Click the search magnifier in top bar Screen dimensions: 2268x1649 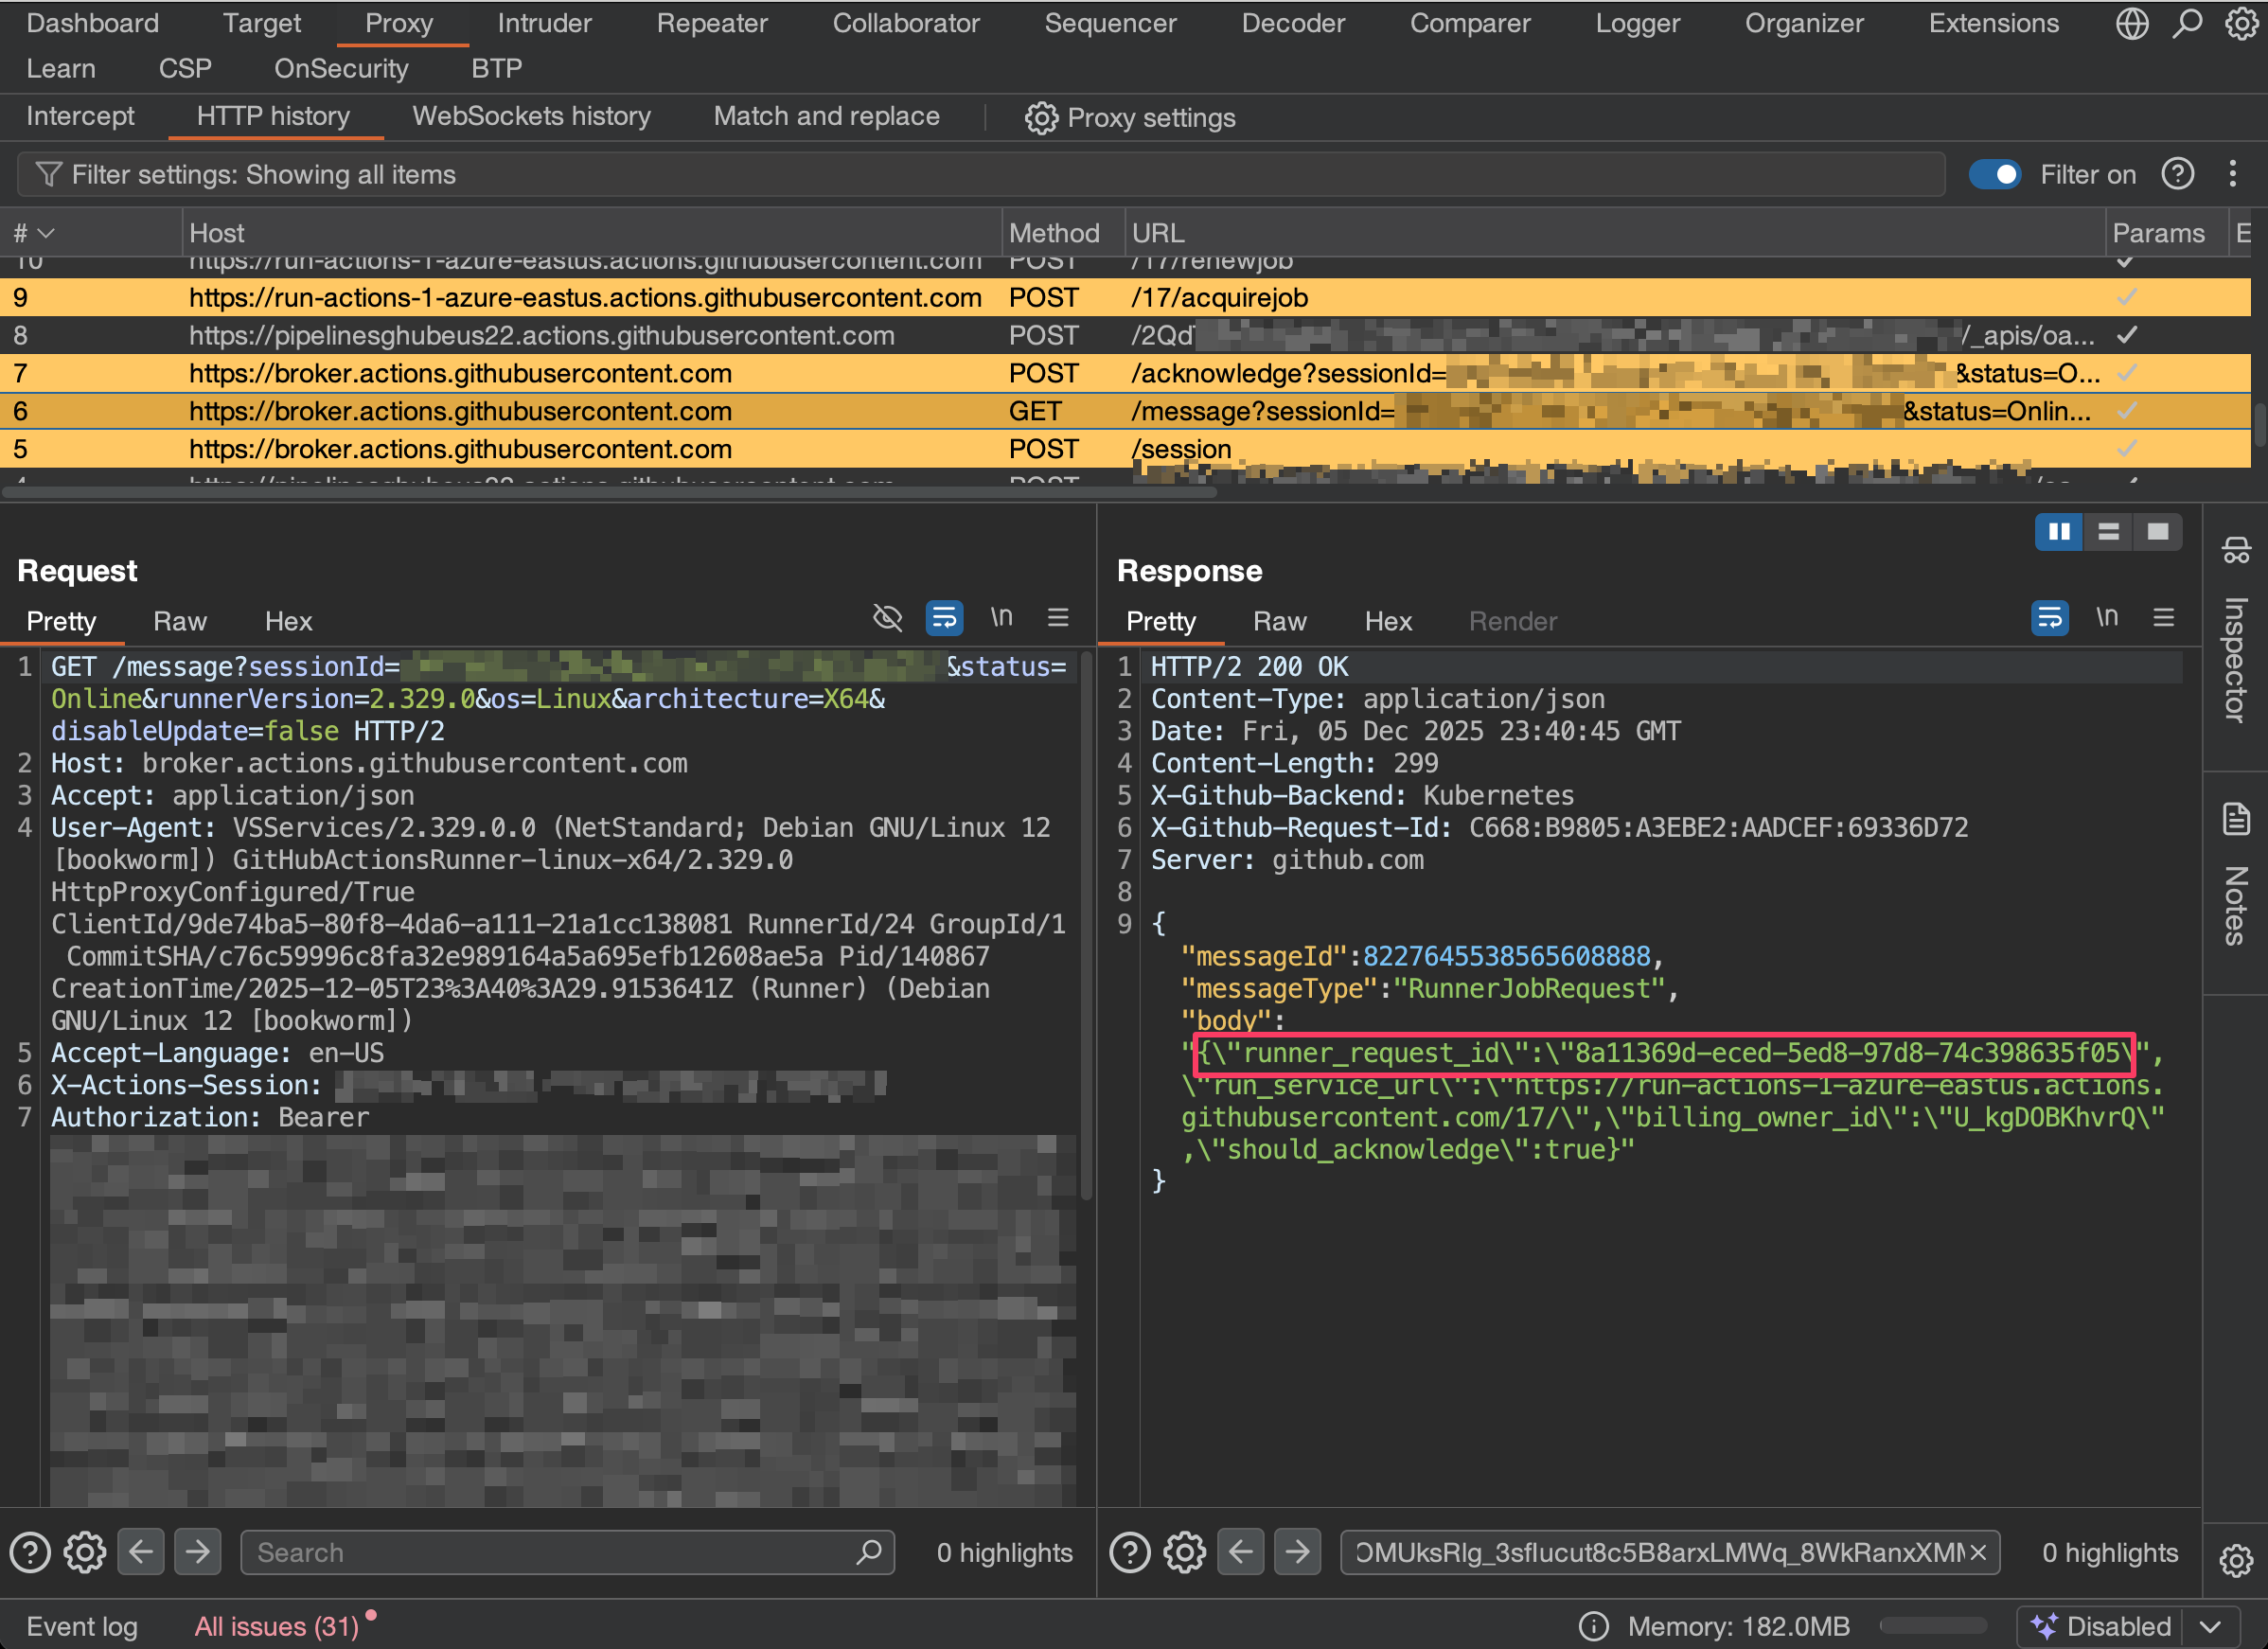pyautogui.click(x=2187, y=23)
